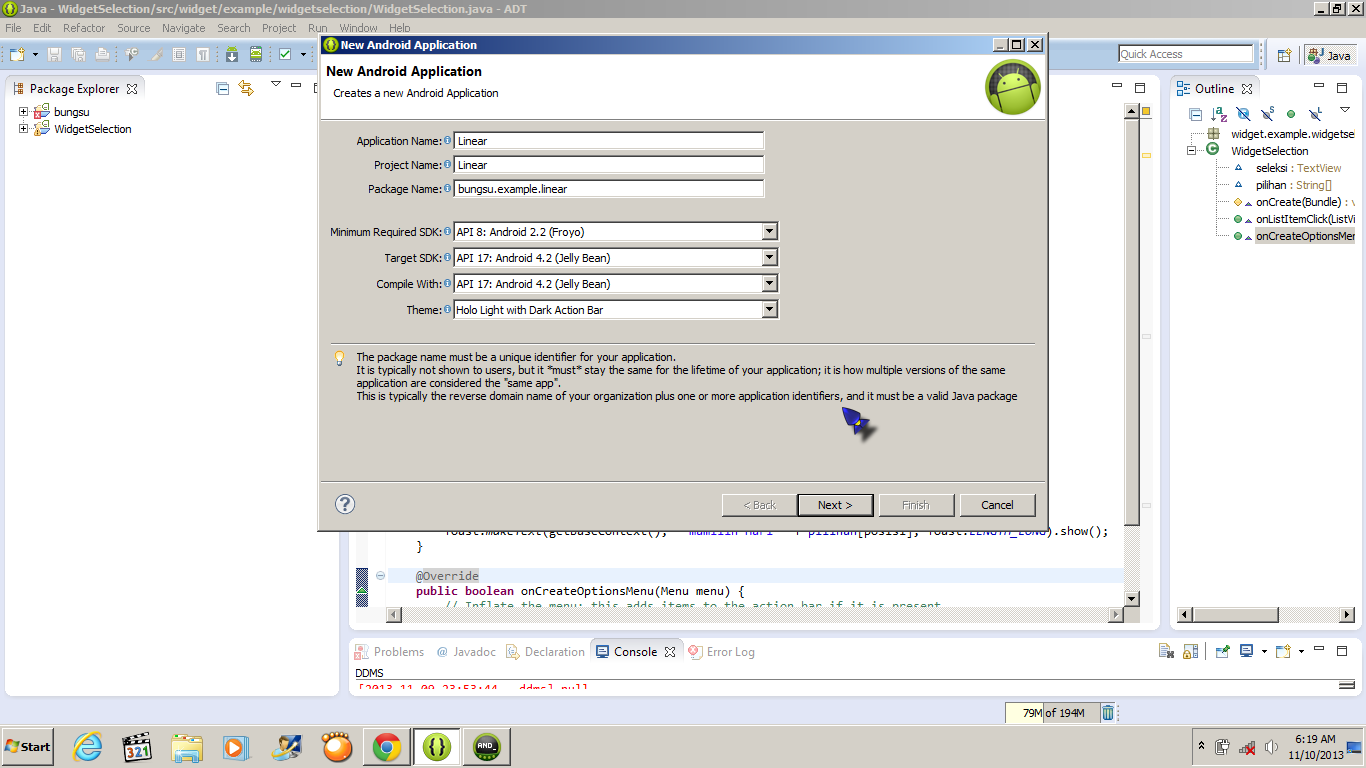1366x768 pixels.
Task: Select the bungsu project in Package Explorer
Action: tap(72, 112)
